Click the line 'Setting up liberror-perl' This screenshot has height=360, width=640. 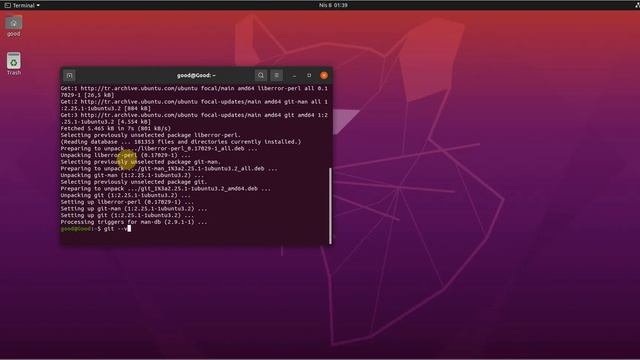point(127,202)
